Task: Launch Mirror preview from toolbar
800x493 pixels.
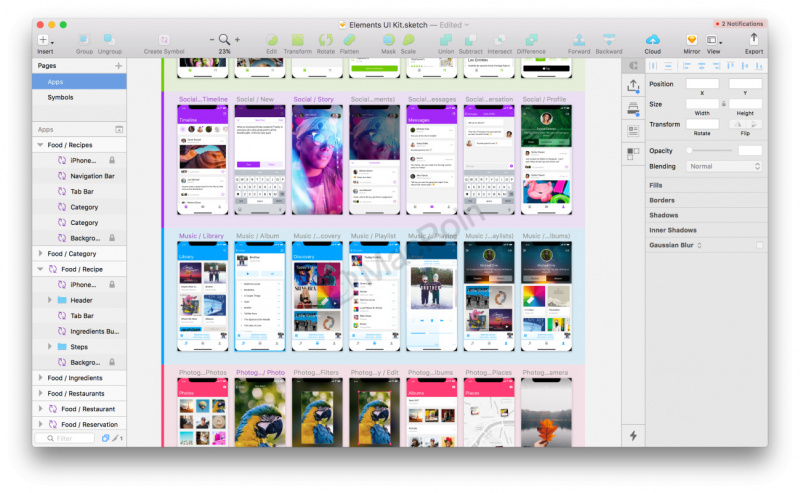Action: tap(691, 40)
